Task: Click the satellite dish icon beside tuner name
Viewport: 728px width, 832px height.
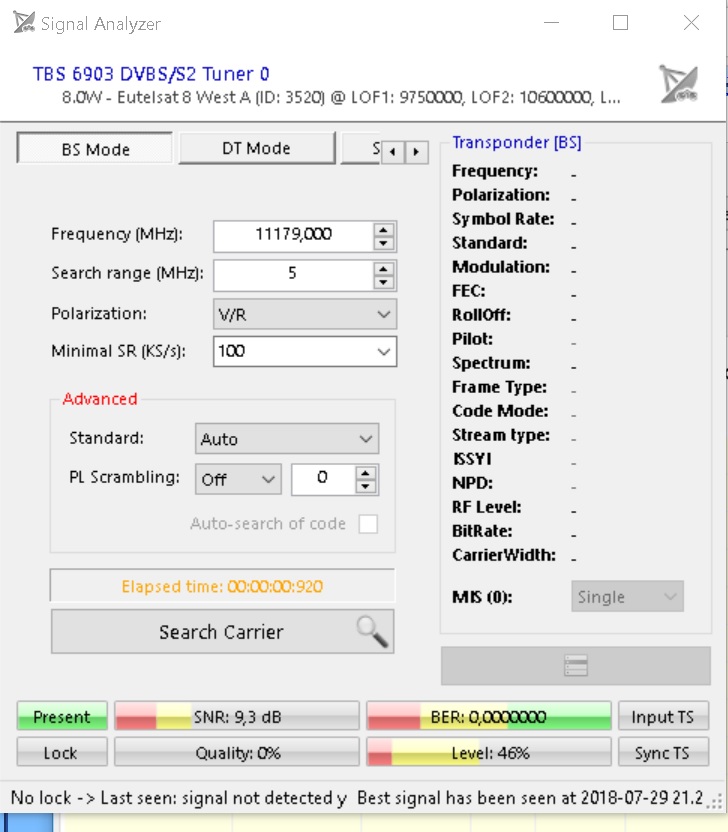Action: click(678, 84)
